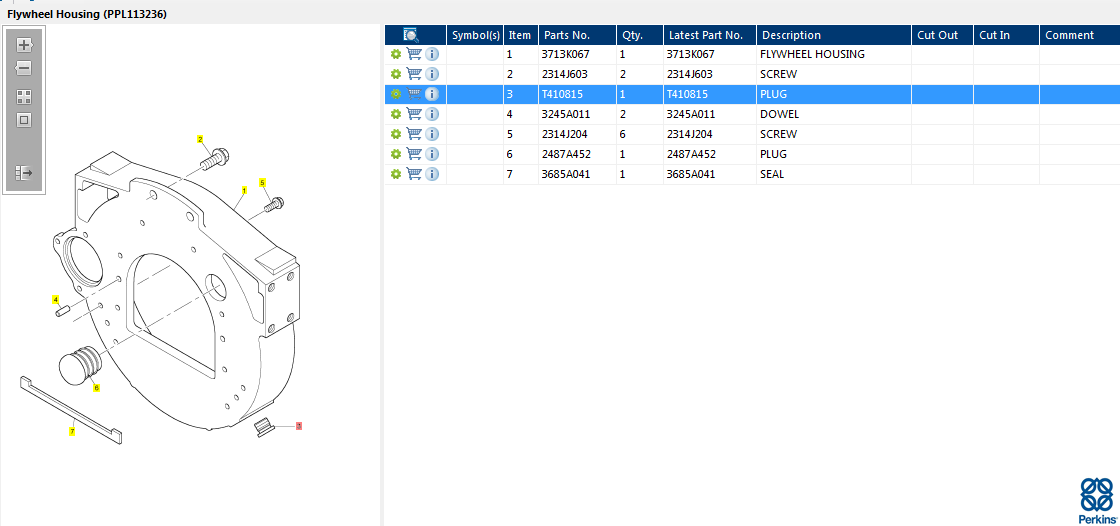Click gear icon for DOWEL row

point(396,114)
